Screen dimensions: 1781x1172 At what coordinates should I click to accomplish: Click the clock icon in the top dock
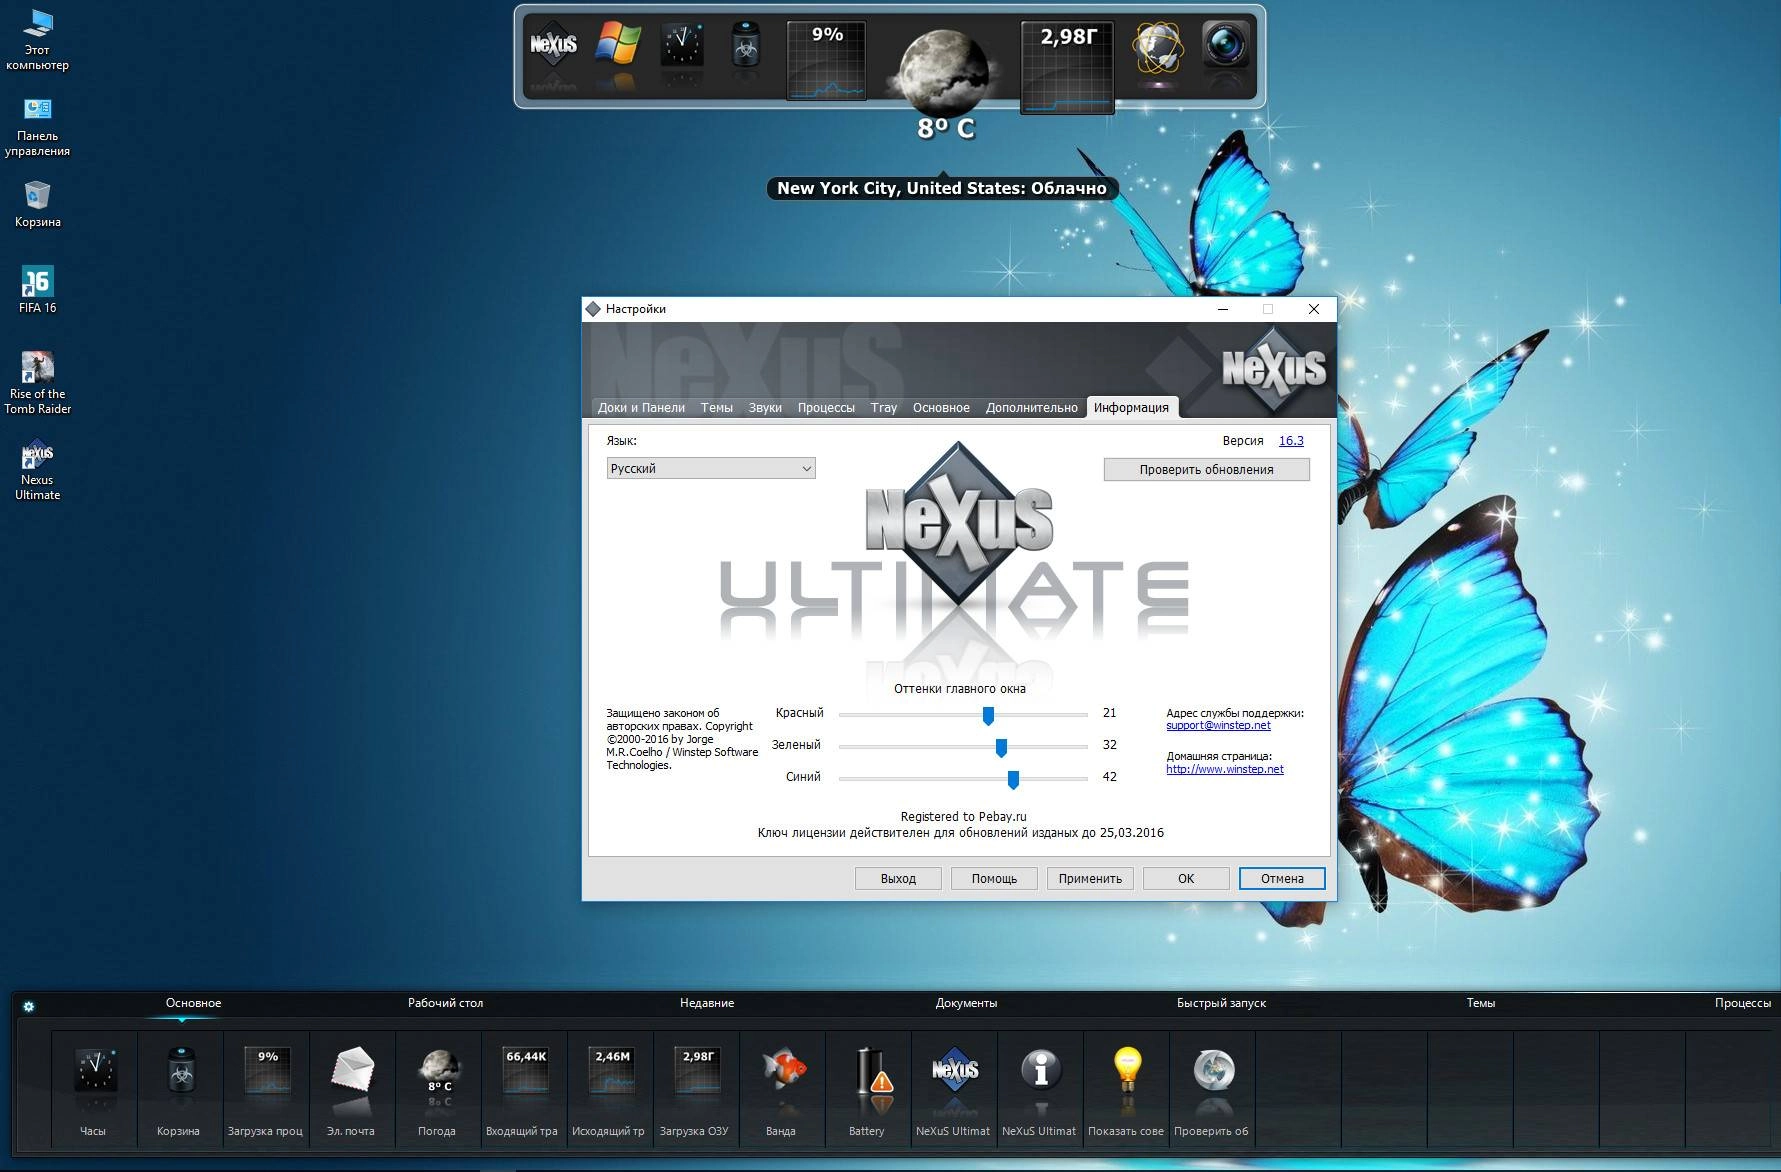click(x=682, y=45)
